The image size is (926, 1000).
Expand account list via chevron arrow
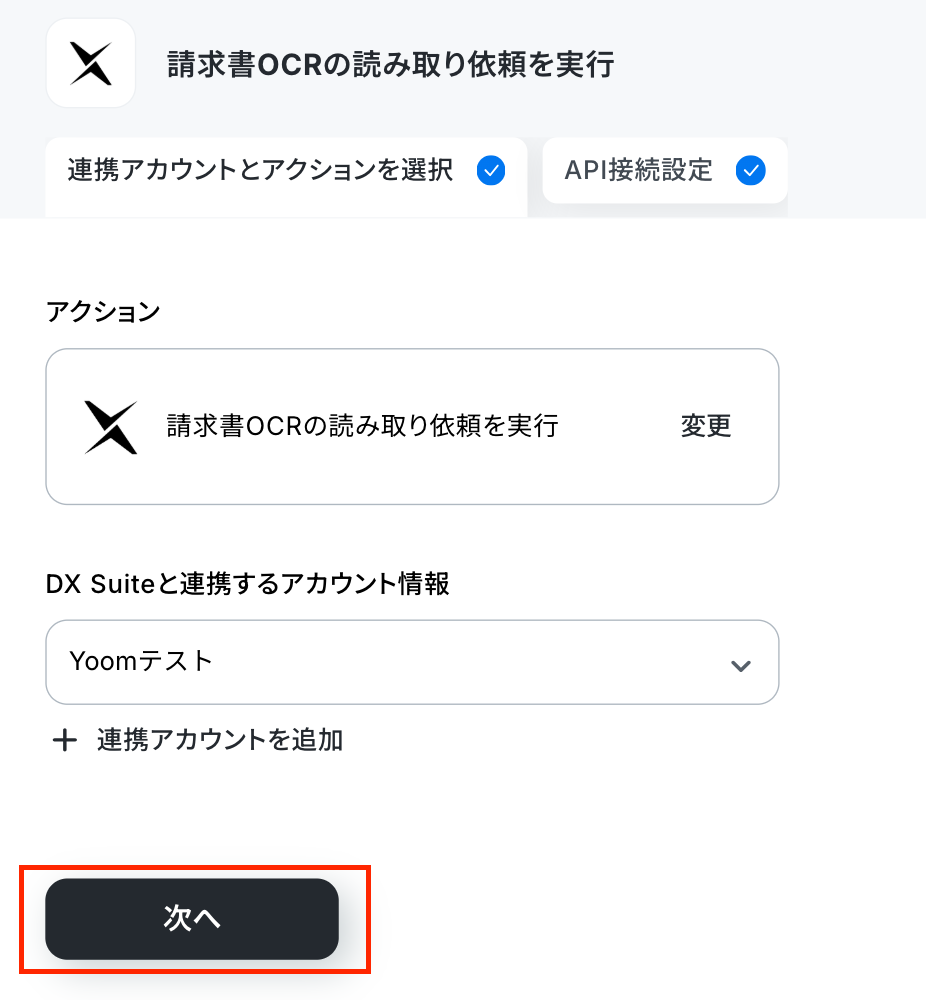pyautogui.click(x=740, y=666)
